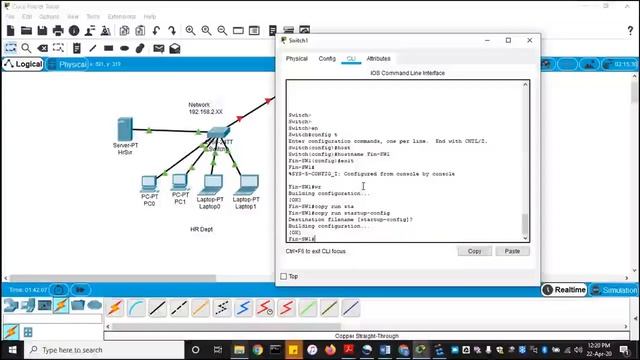Image resolution: width=640 pixels, height=360 pixels.
Task: Open the Attributes tab in Switch1
Action: point(378,59)
